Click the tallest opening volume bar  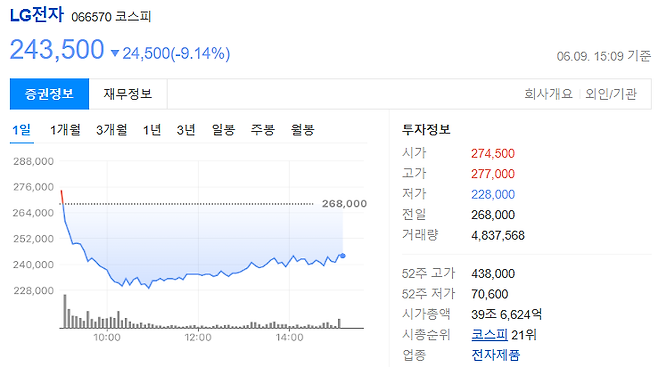click(x=65, y=311)
